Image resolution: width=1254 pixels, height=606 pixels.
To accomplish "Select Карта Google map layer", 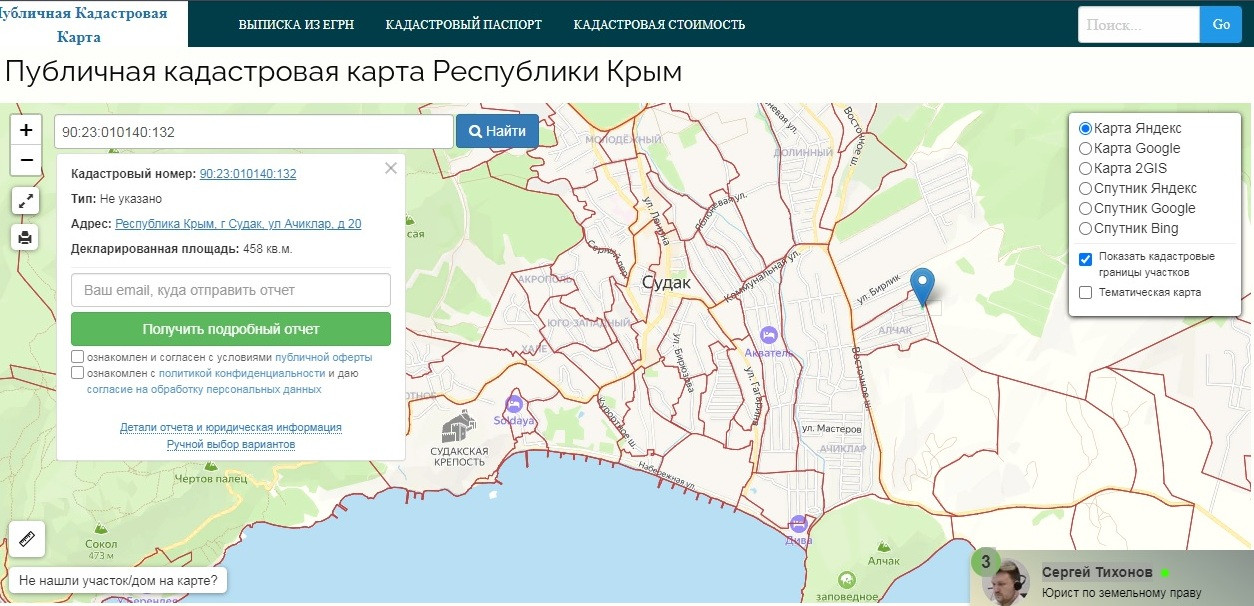I will tap(1085, 148).
